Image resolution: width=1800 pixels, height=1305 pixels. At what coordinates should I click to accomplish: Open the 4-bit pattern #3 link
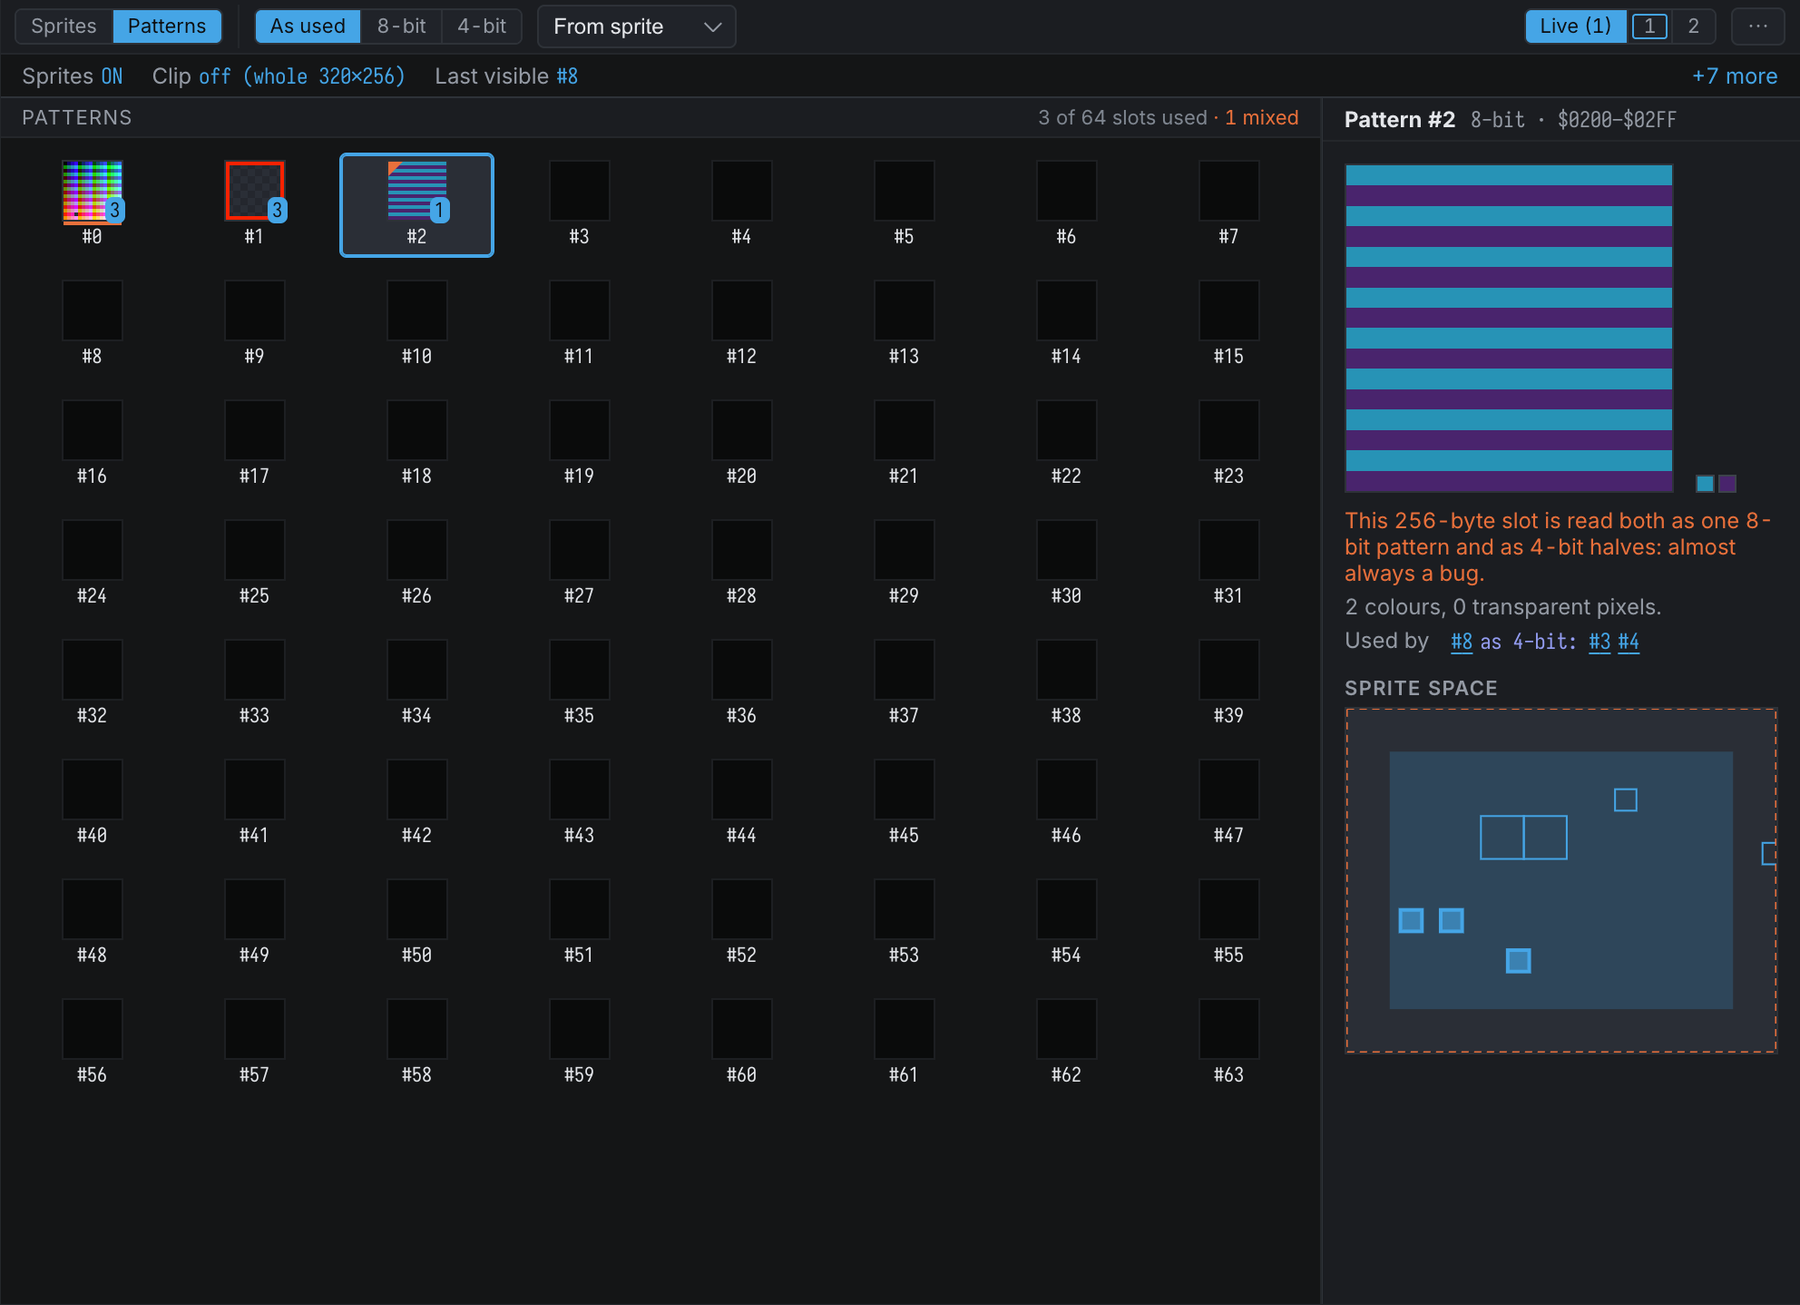[1599, 642]
